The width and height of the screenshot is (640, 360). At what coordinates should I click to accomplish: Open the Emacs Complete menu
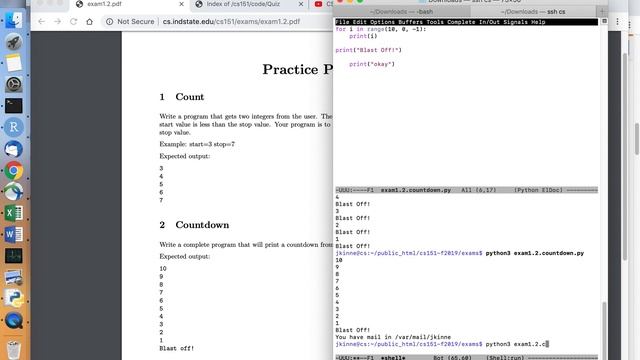pyautogui.click(x=461, y=22)
